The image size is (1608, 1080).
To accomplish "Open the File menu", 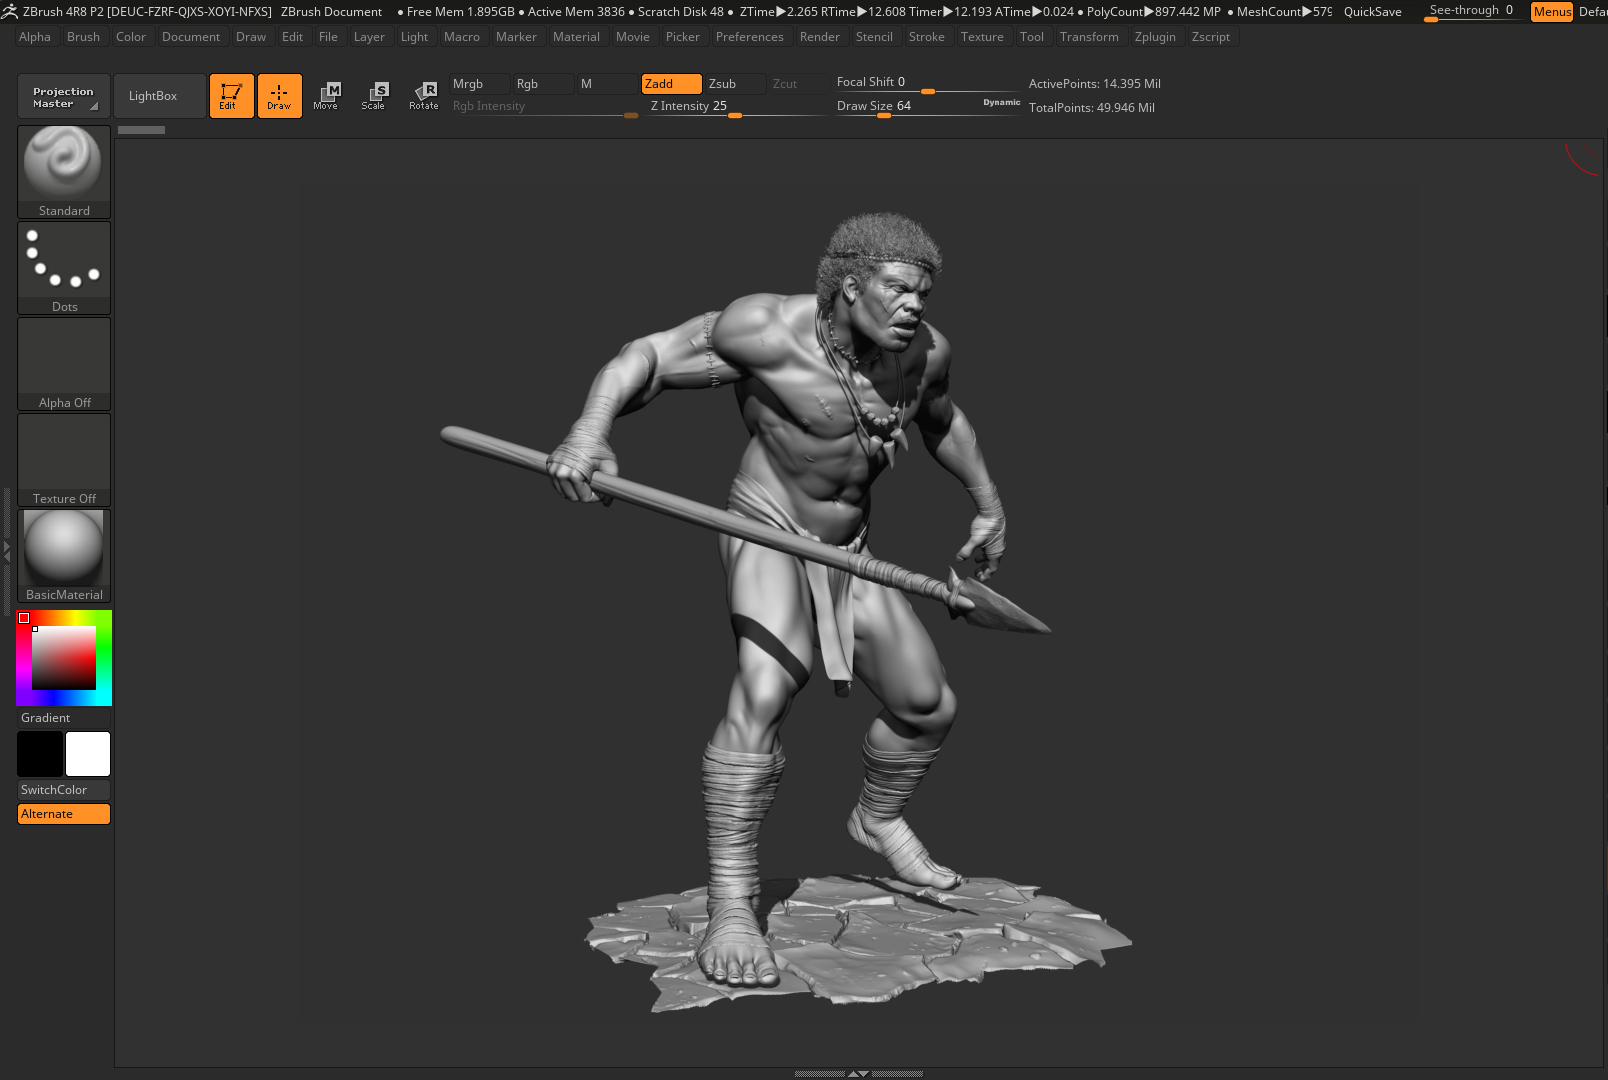I will 328,37.
